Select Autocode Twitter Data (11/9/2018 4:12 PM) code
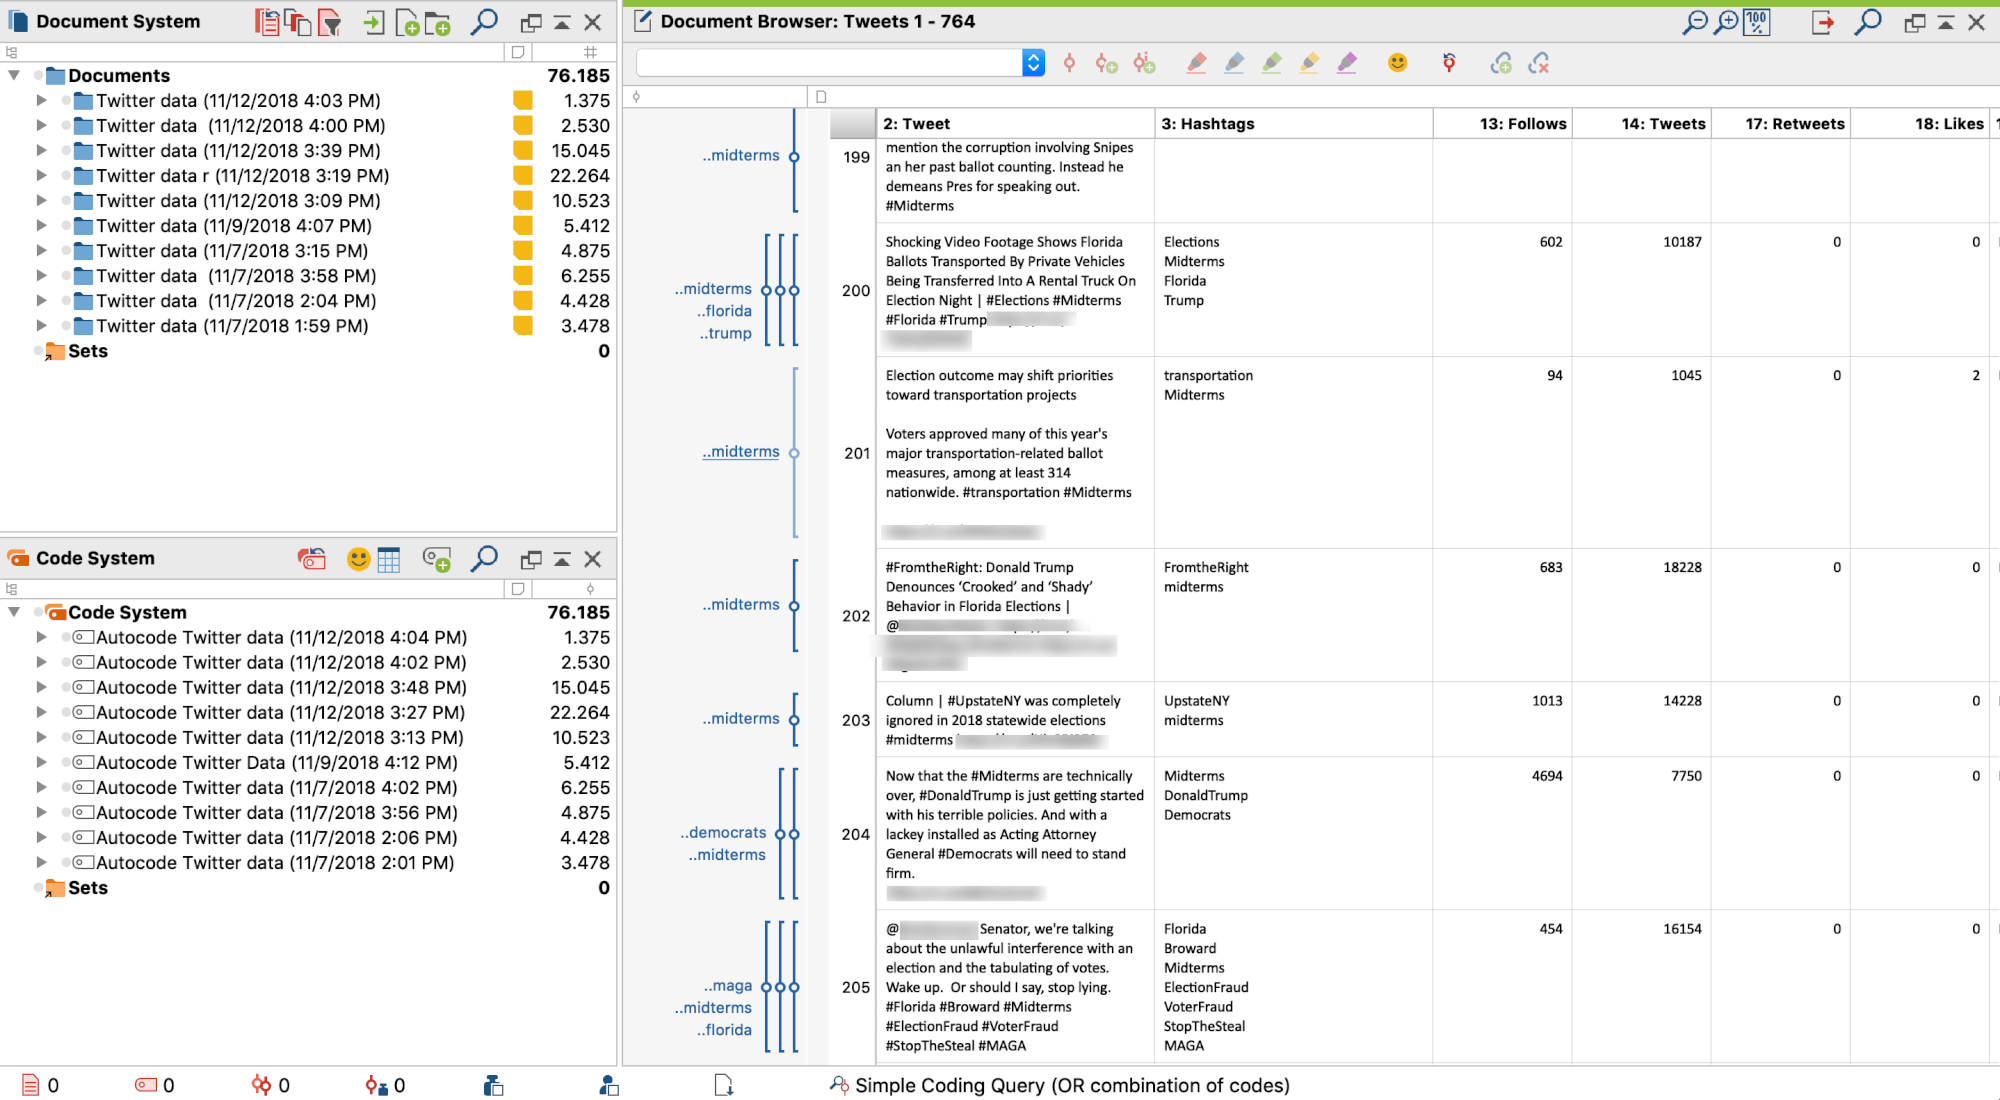The image size is (2000, 1100). (x=277, y=762)
